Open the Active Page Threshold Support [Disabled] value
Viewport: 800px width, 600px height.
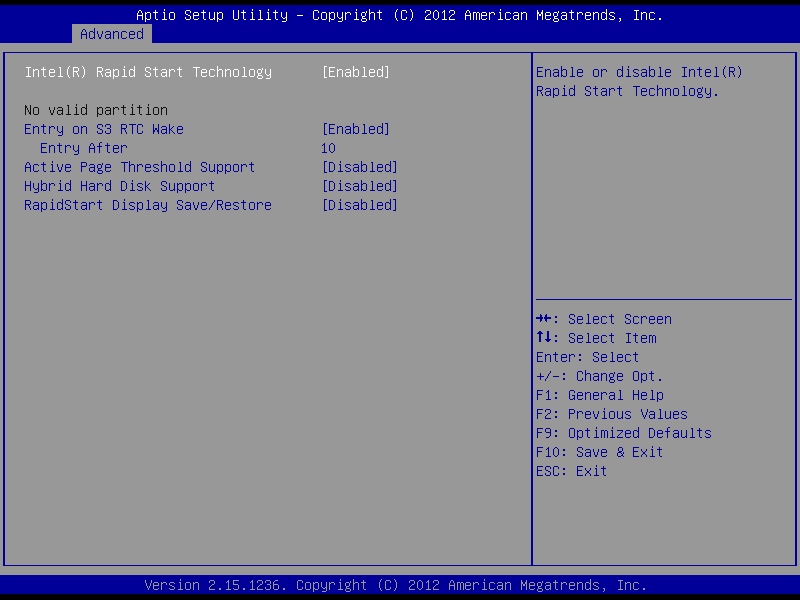[x=359, y=167]
